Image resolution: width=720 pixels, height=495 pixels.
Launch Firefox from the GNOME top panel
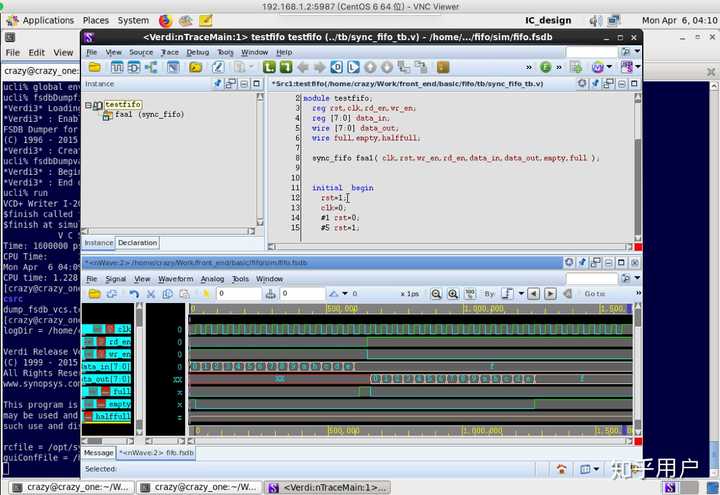click(x=165, y=20)
